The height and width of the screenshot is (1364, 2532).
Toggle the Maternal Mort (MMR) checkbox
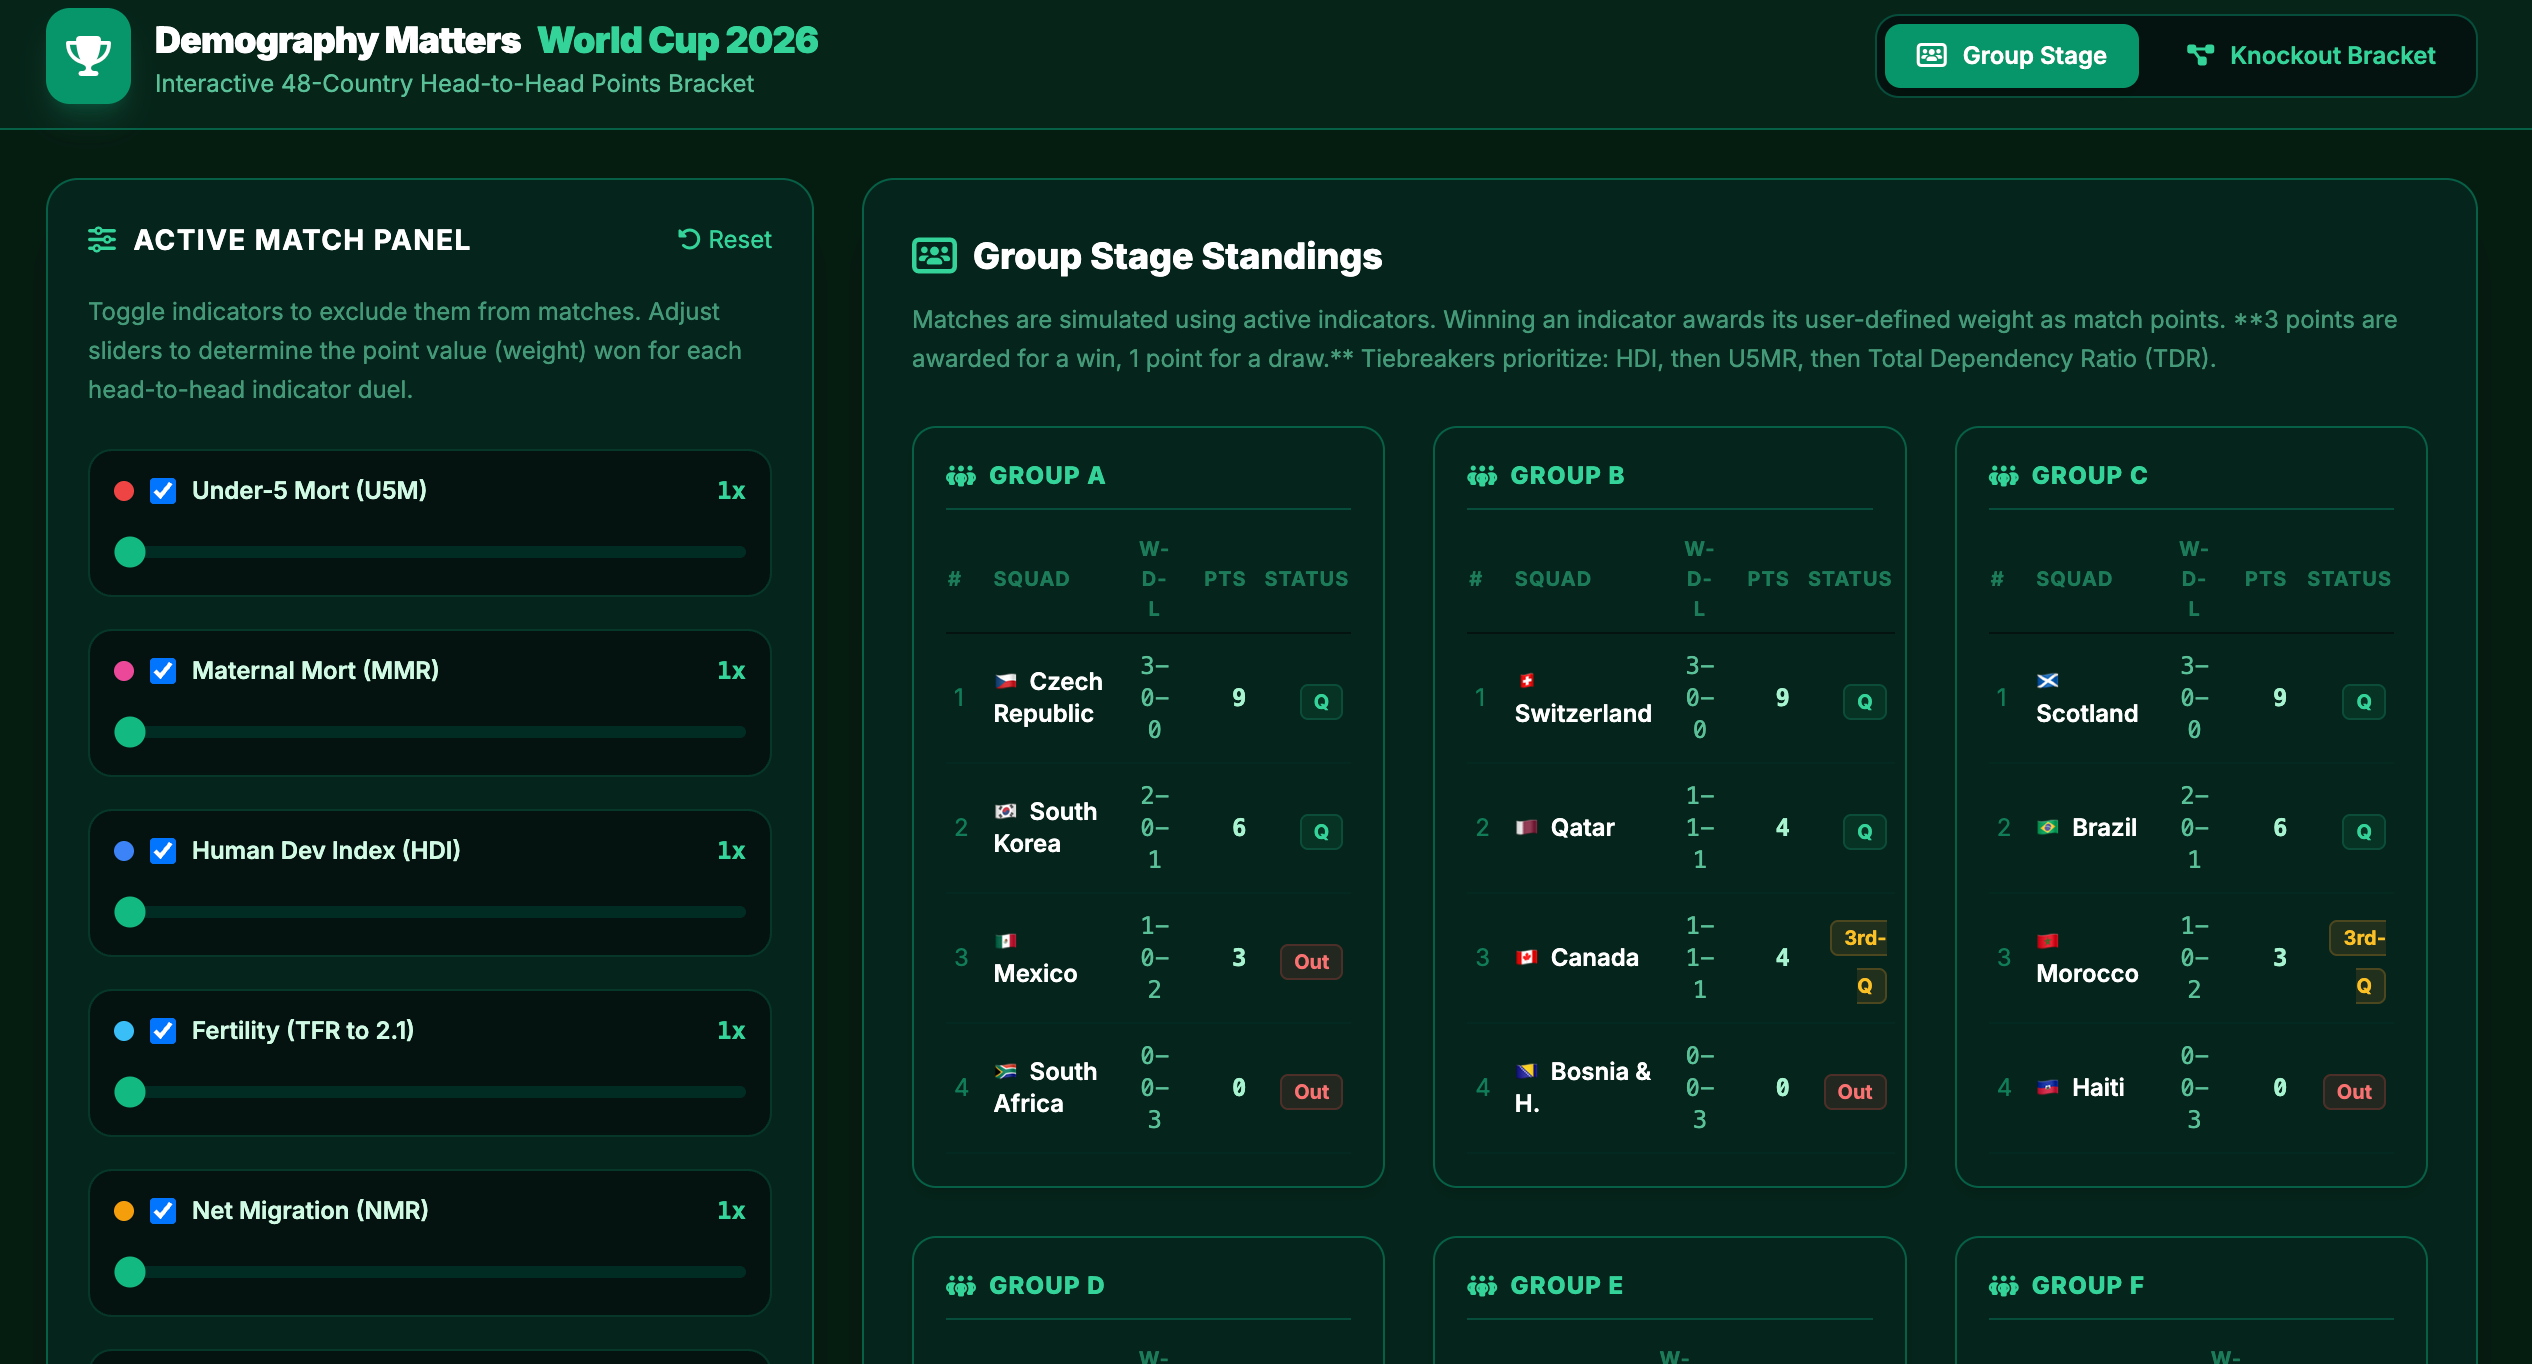click(163, 671)
